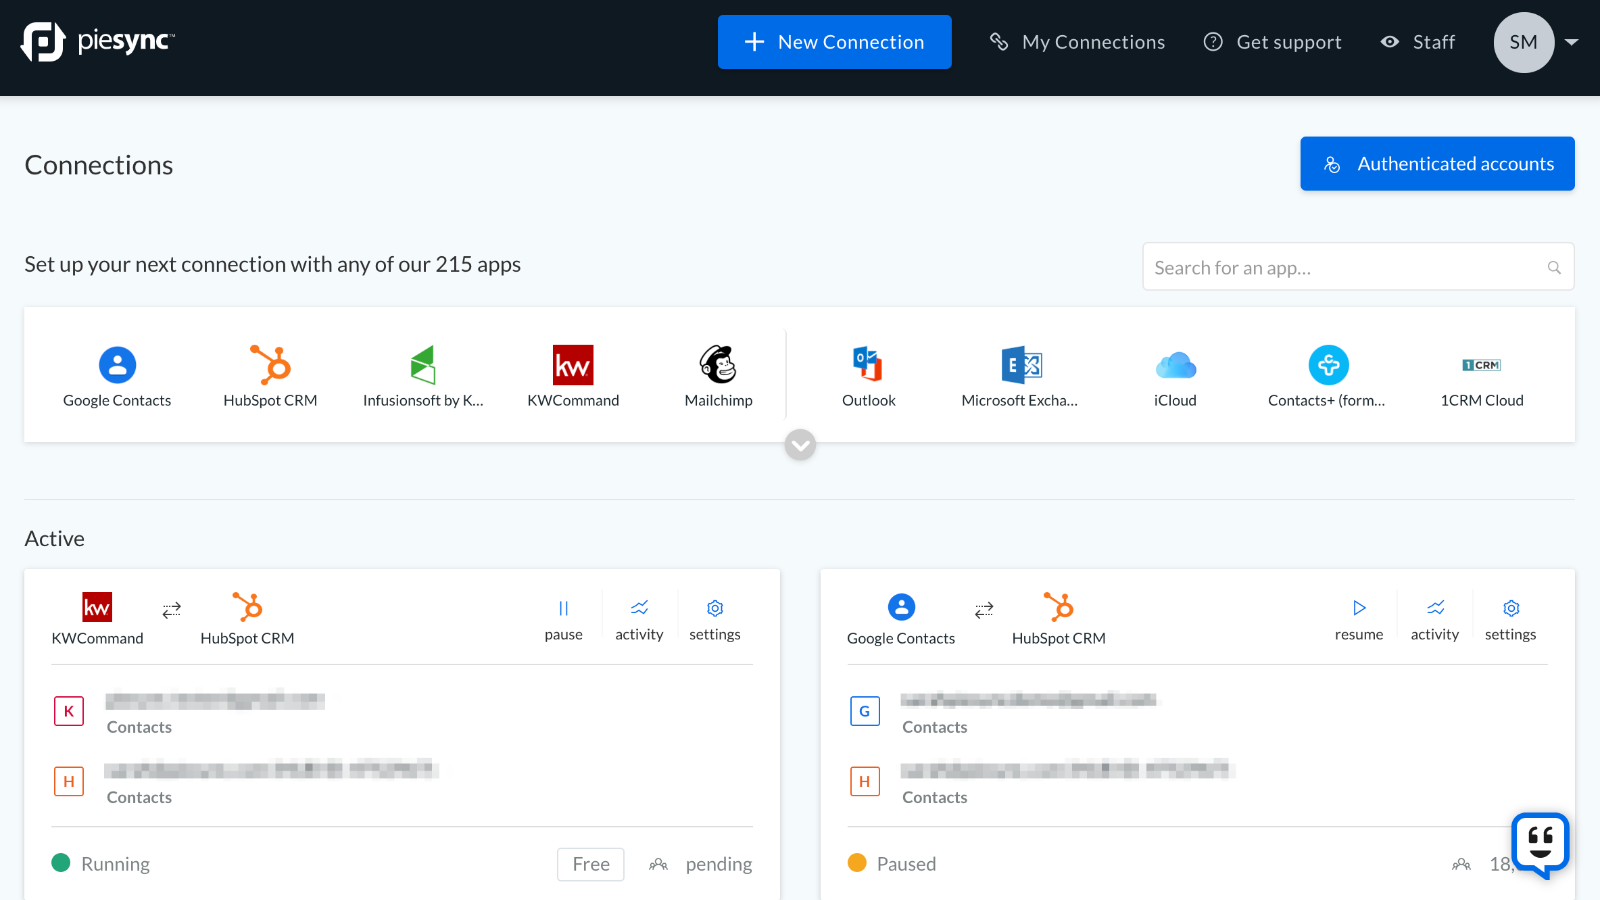Click HubSpot logo in Google Contacts card
This screenshot has width=1600, height=900.
pyautogui.click(x=1058, y=607)
